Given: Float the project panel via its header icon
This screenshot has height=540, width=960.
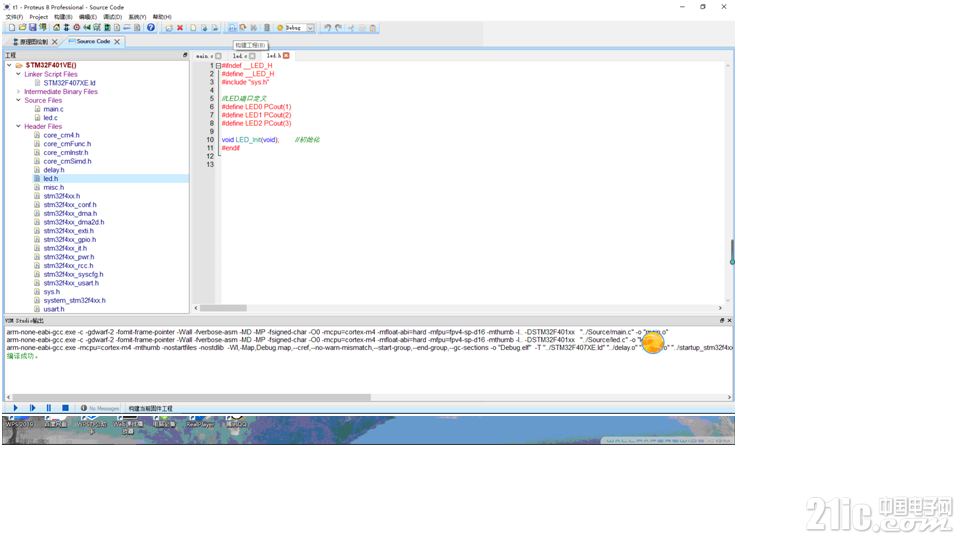Looking at the screenshot, I should 185,55.
